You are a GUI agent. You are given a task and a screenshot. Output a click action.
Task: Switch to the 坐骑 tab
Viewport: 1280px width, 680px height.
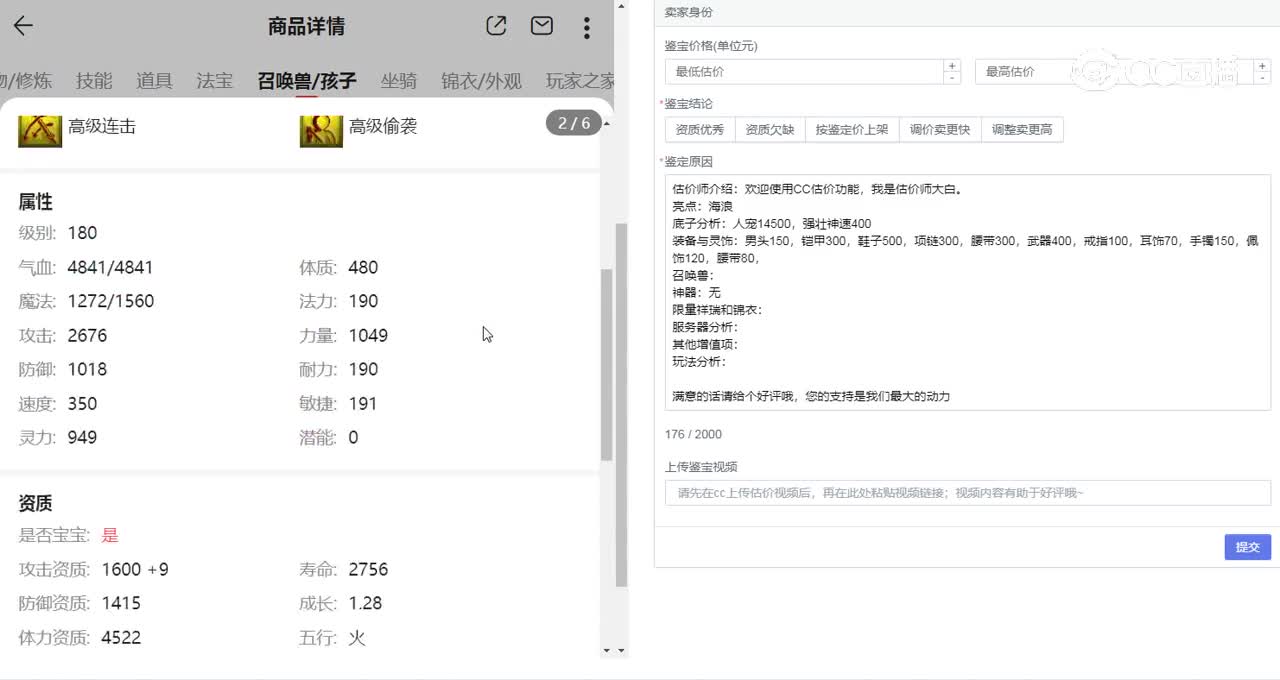point(400,81)
